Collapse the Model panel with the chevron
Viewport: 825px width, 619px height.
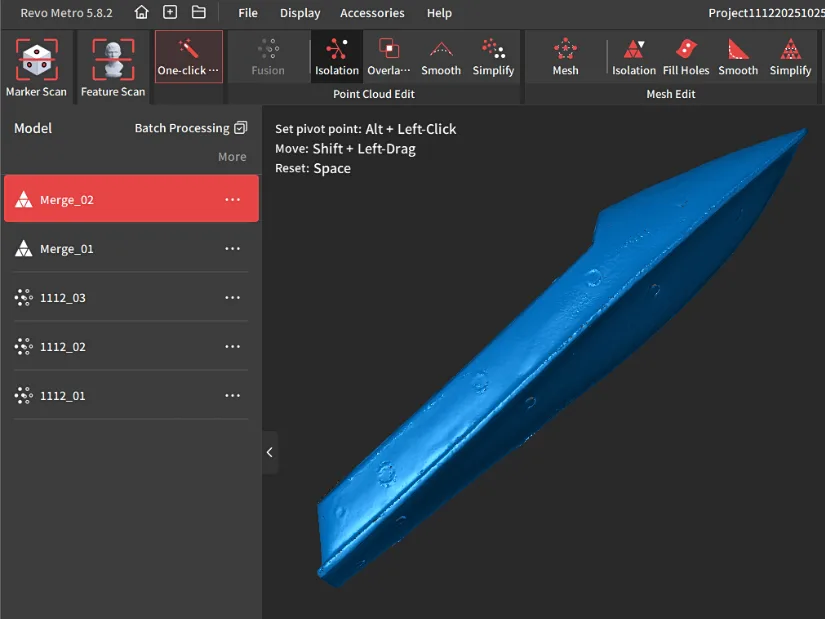(269, 452)
